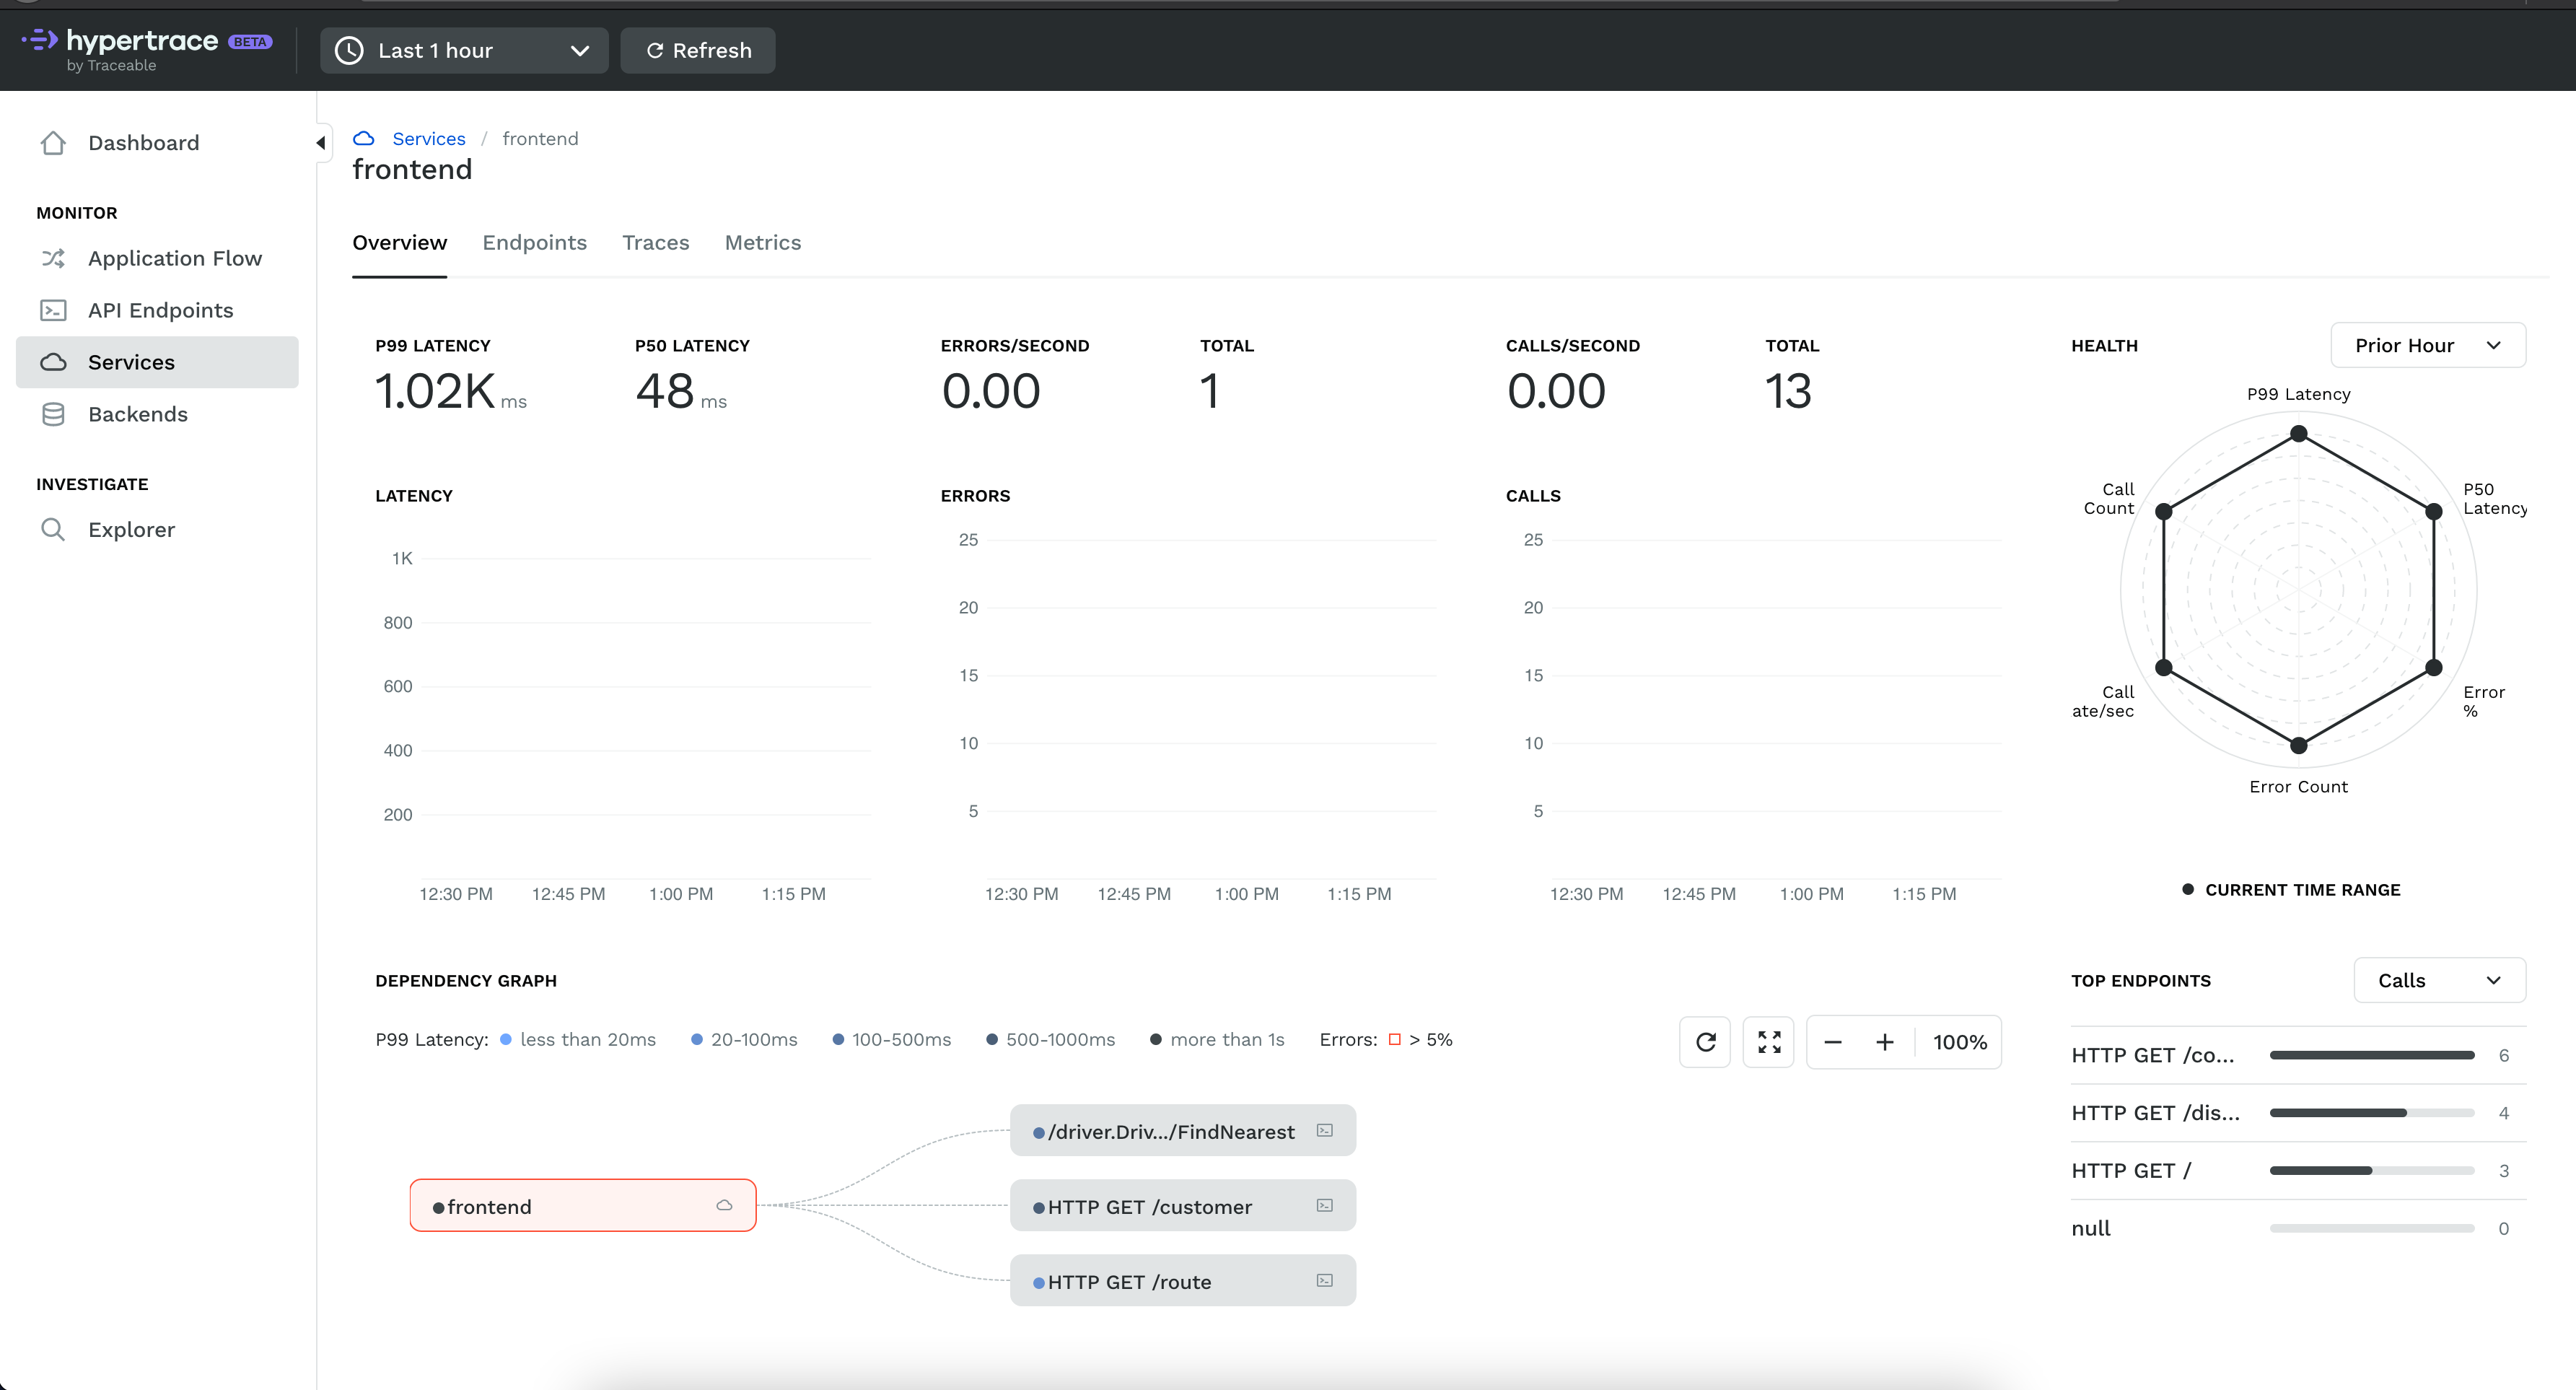Switch to the Endpoints tab
Viewport: 2576px width, 1390px height.
[x=534, y=243]
